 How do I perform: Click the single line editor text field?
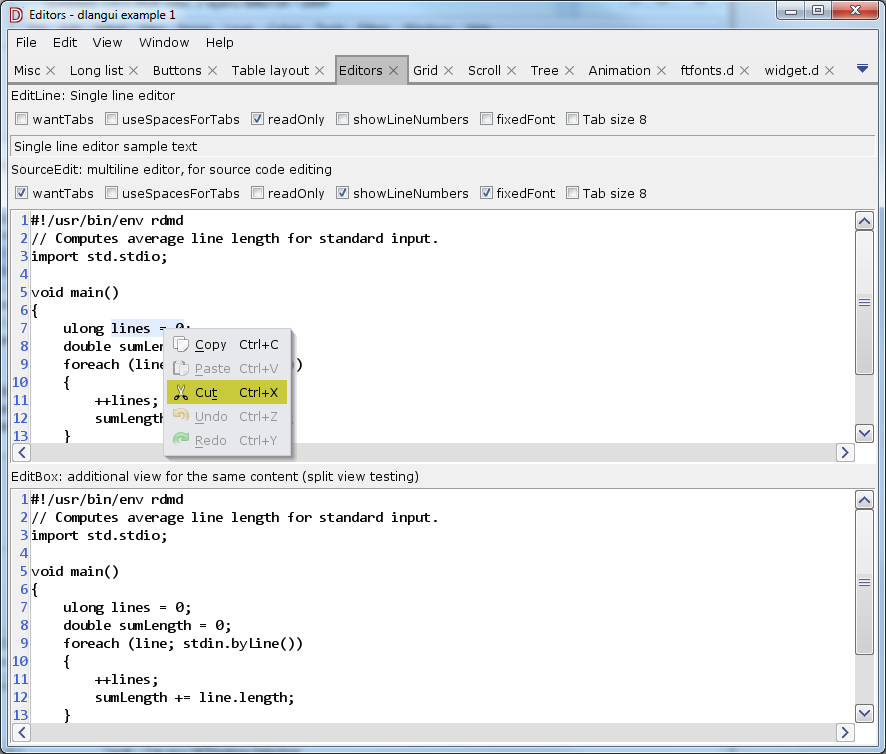pos(430,147)
